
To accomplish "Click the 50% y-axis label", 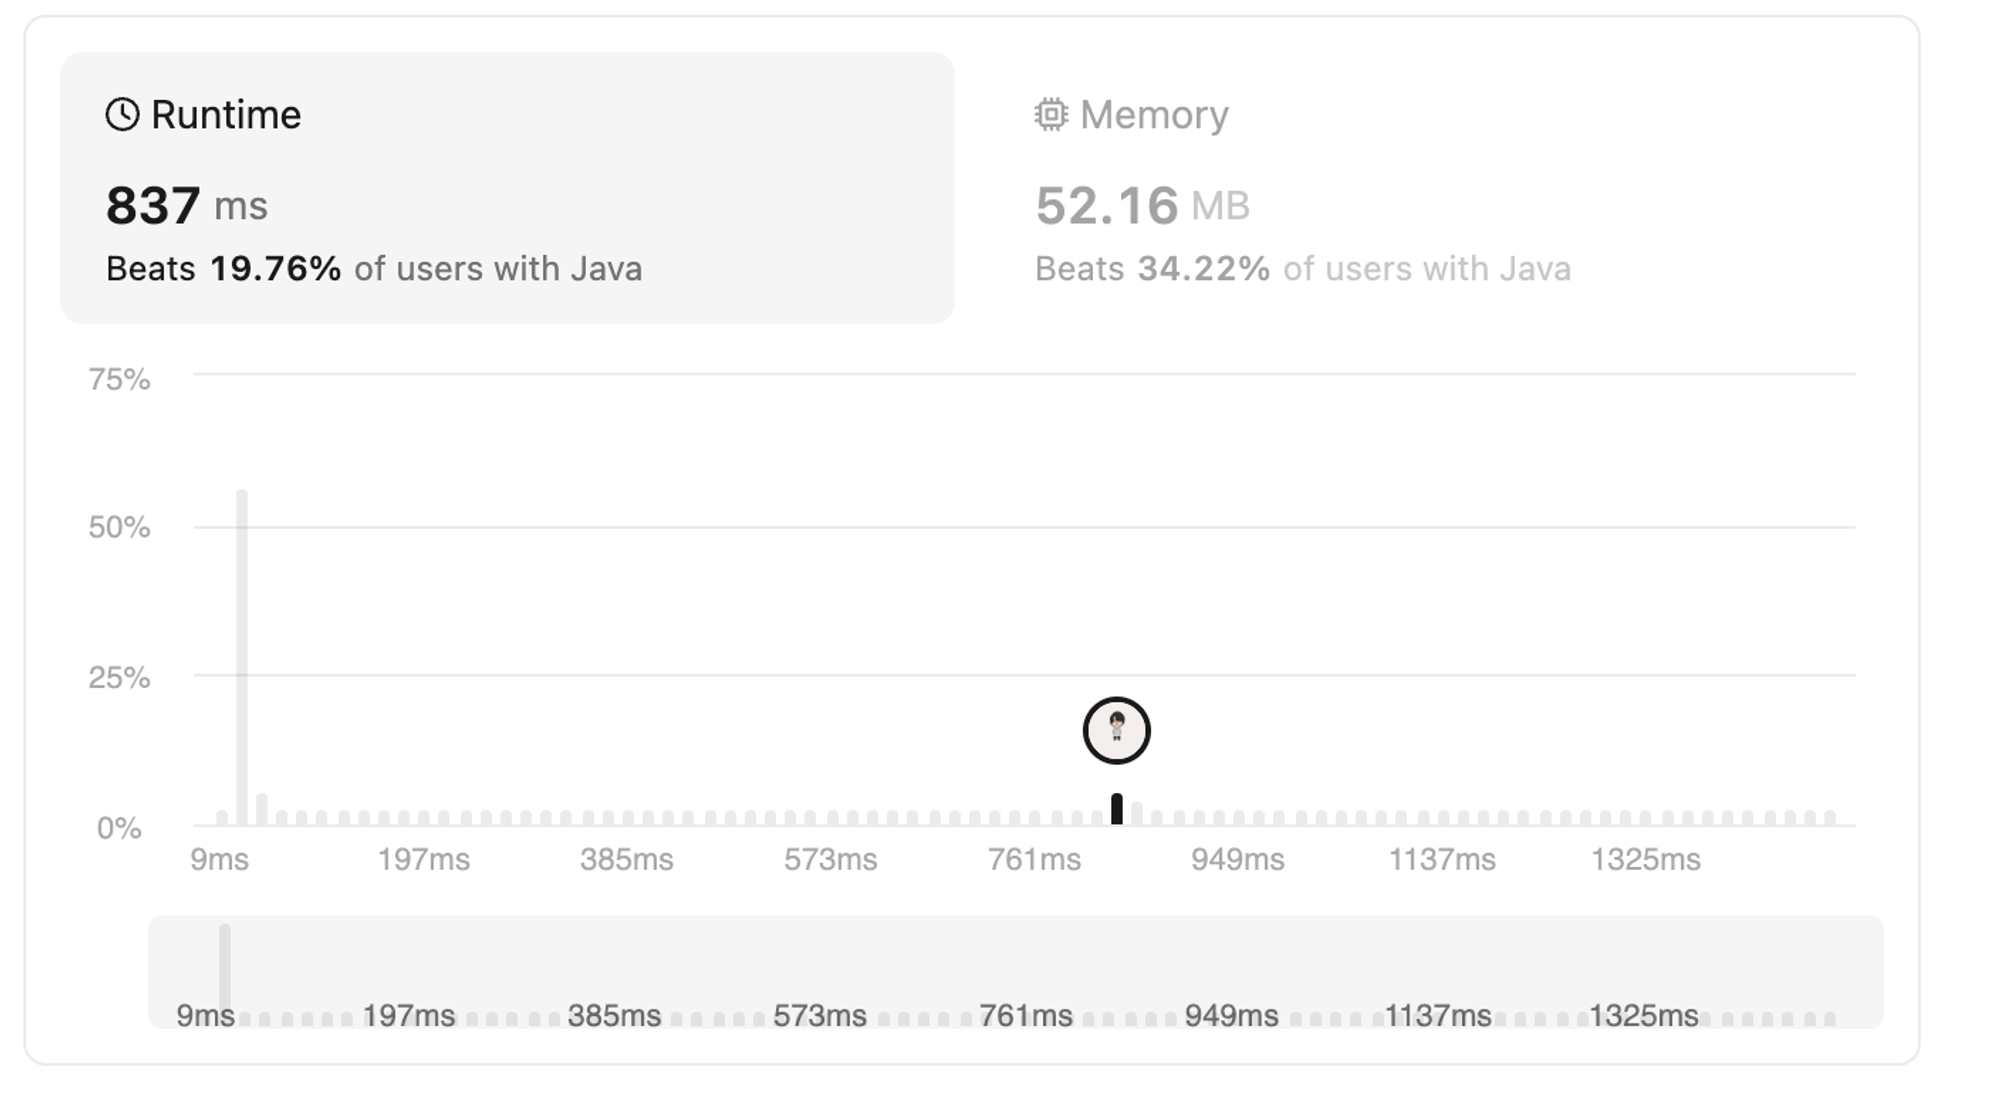I will [x=119, y=527].
